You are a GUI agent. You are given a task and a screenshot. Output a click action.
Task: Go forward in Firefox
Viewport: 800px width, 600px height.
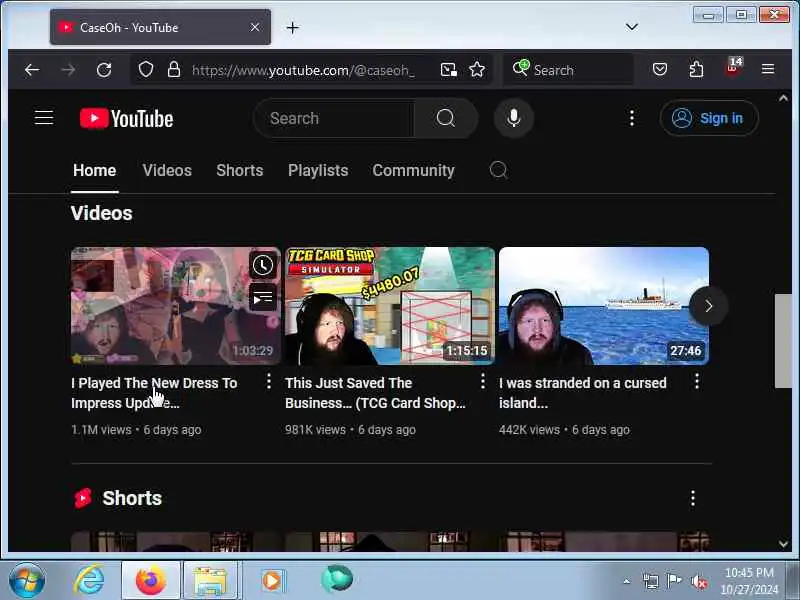tap(68, 69)
